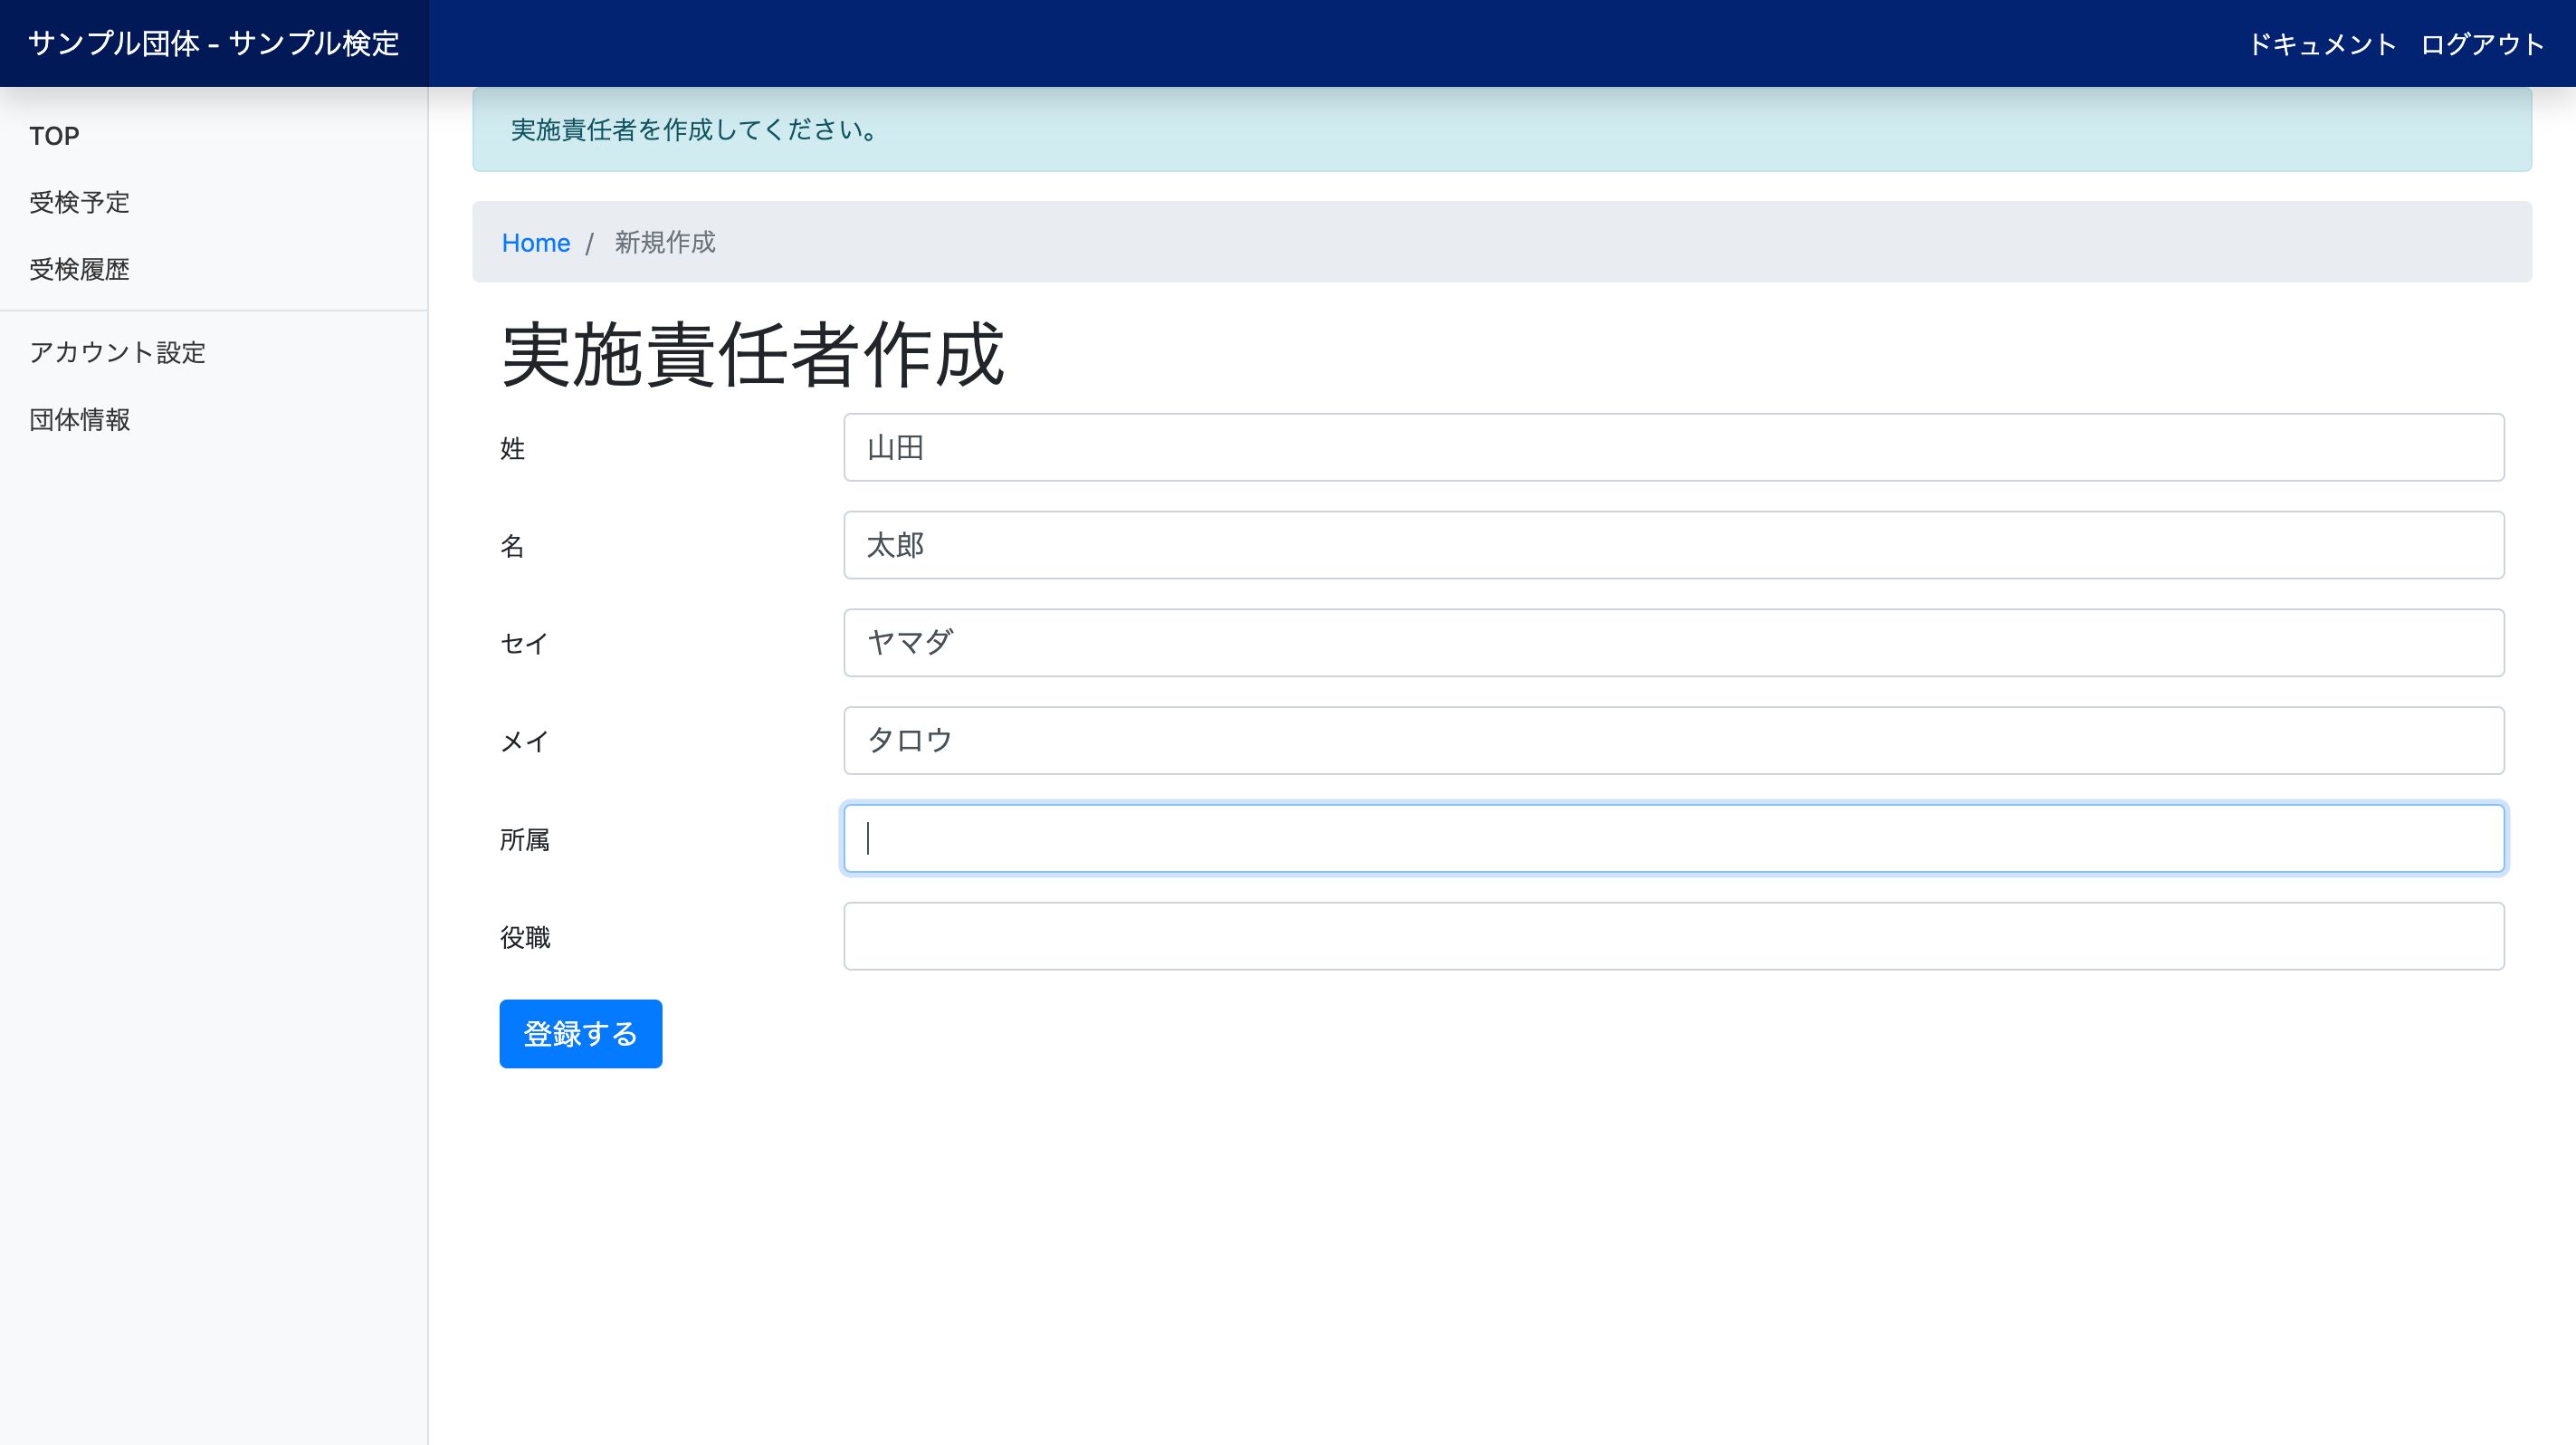Open 団体情報 in sidebar
Image resolution: width=2576 pixels, height=1445 pixels.
[x=80, y=419]
